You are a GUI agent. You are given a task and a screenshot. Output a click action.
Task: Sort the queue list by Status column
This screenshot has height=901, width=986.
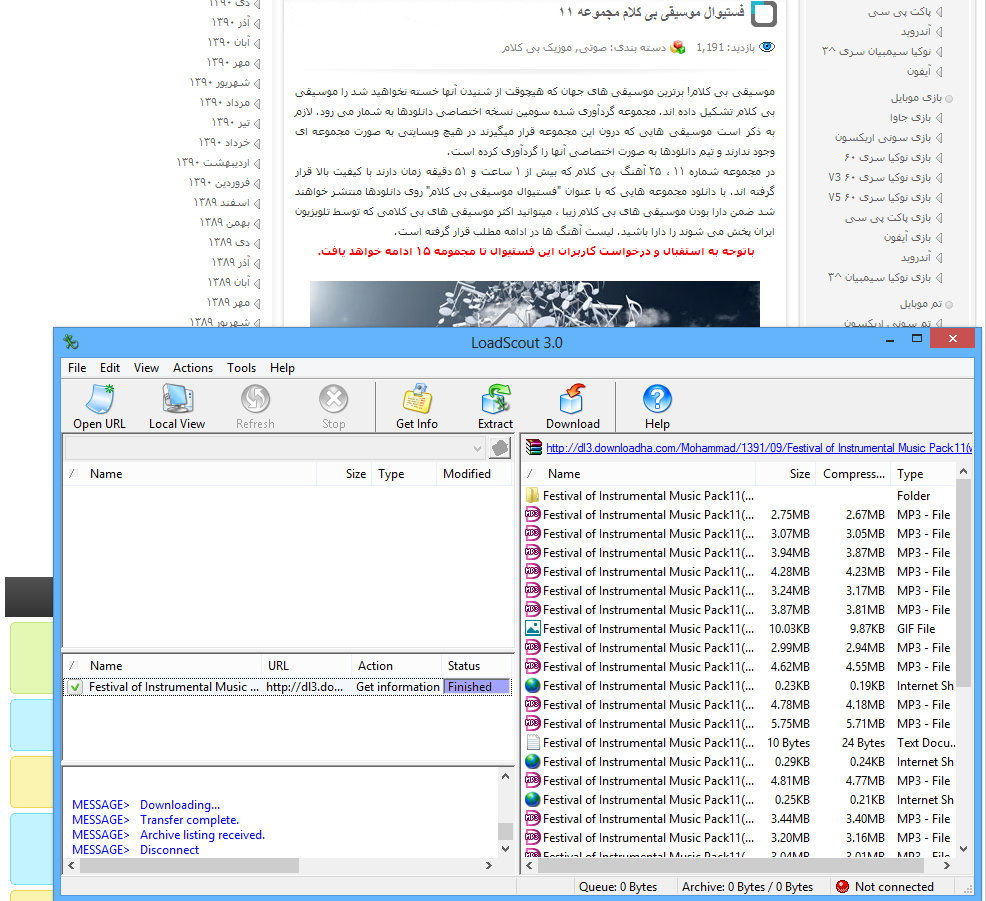pyautogui.click(x=464, y=666)
